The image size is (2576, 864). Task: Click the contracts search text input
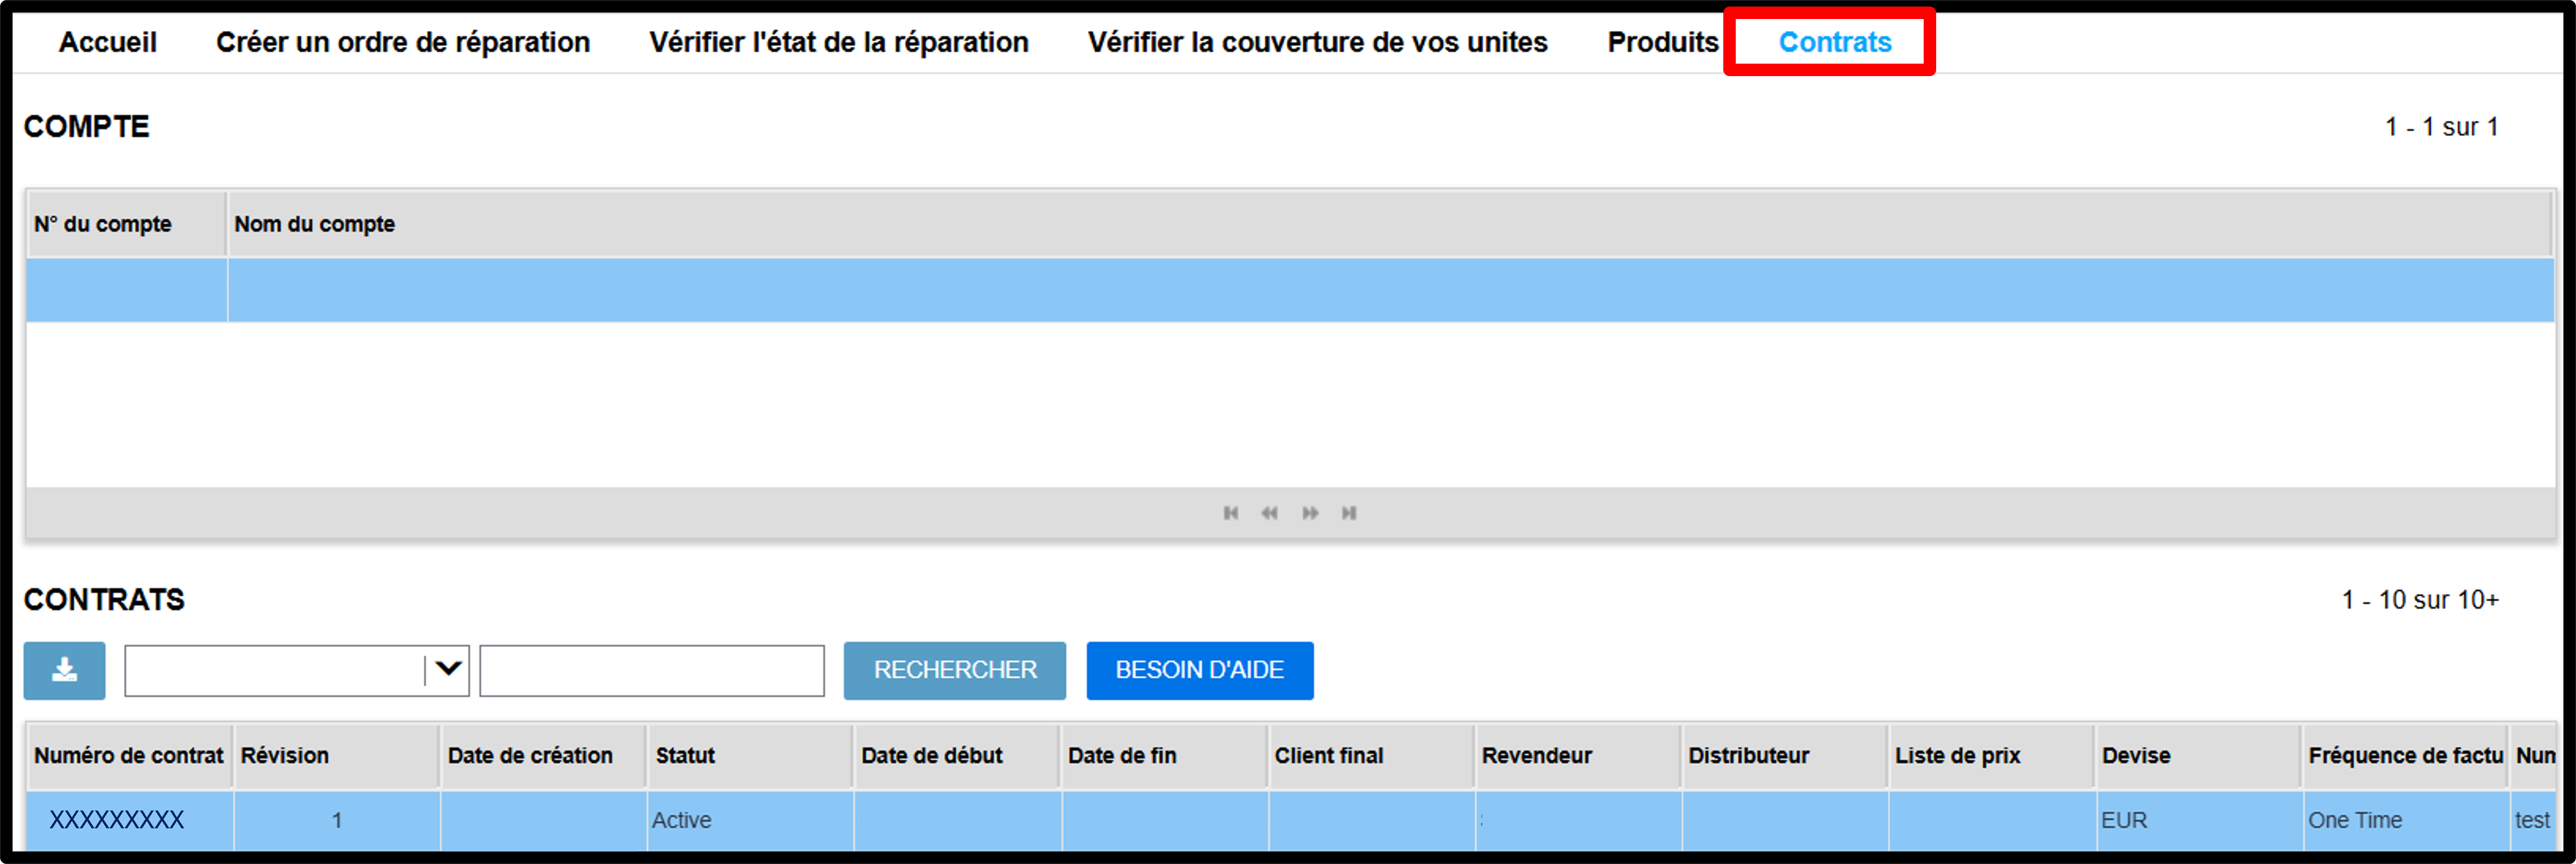click(652, 670)
